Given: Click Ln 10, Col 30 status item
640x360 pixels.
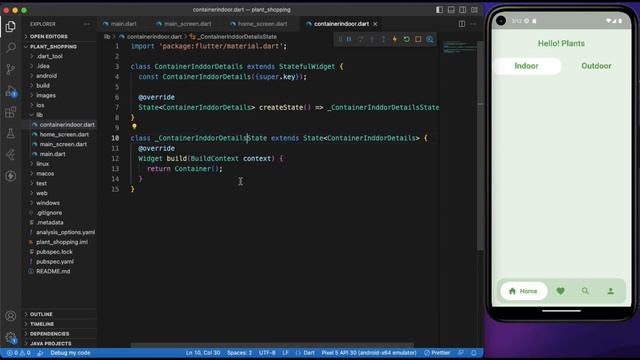Looking at the screenshot, I should tap(203, 353).
